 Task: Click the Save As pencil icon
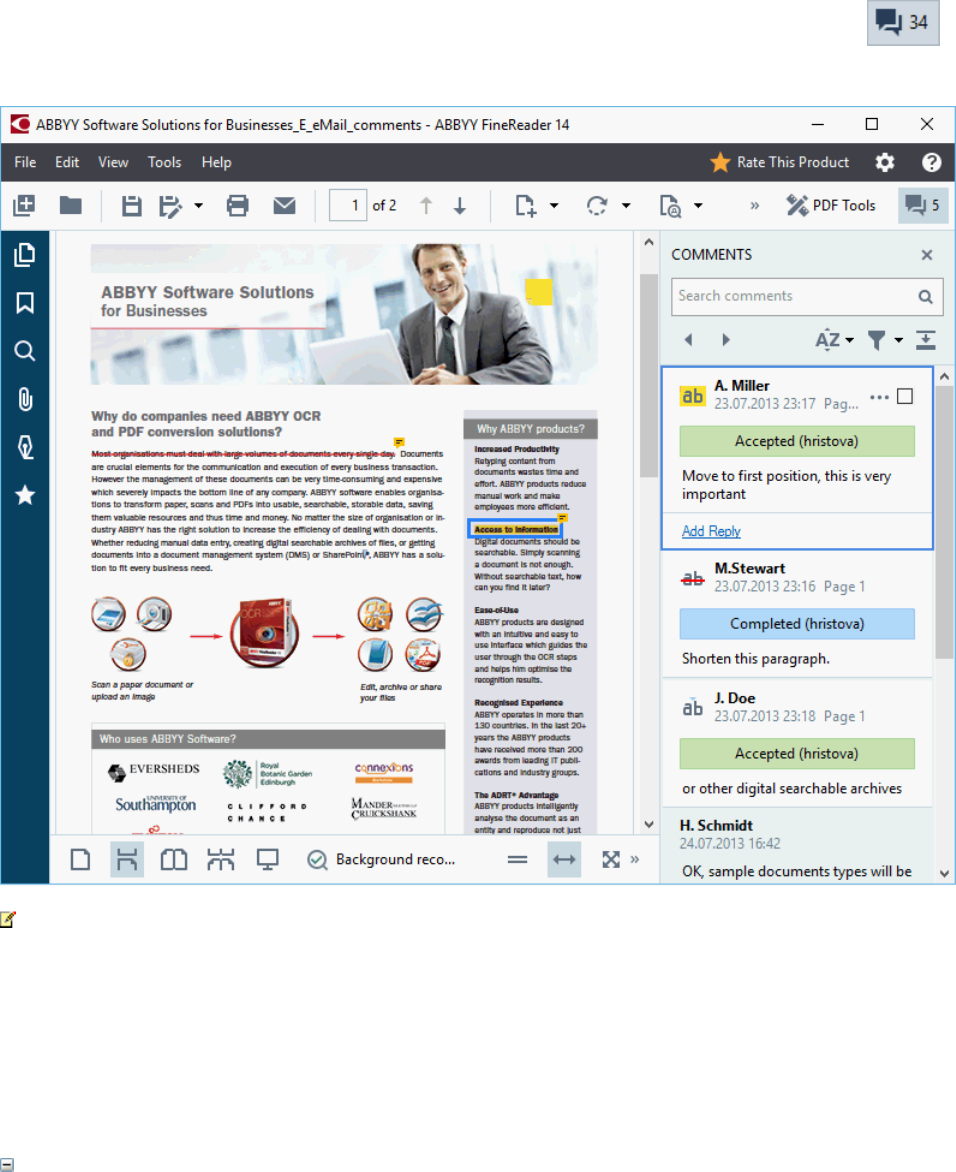(x=170, y=206)
